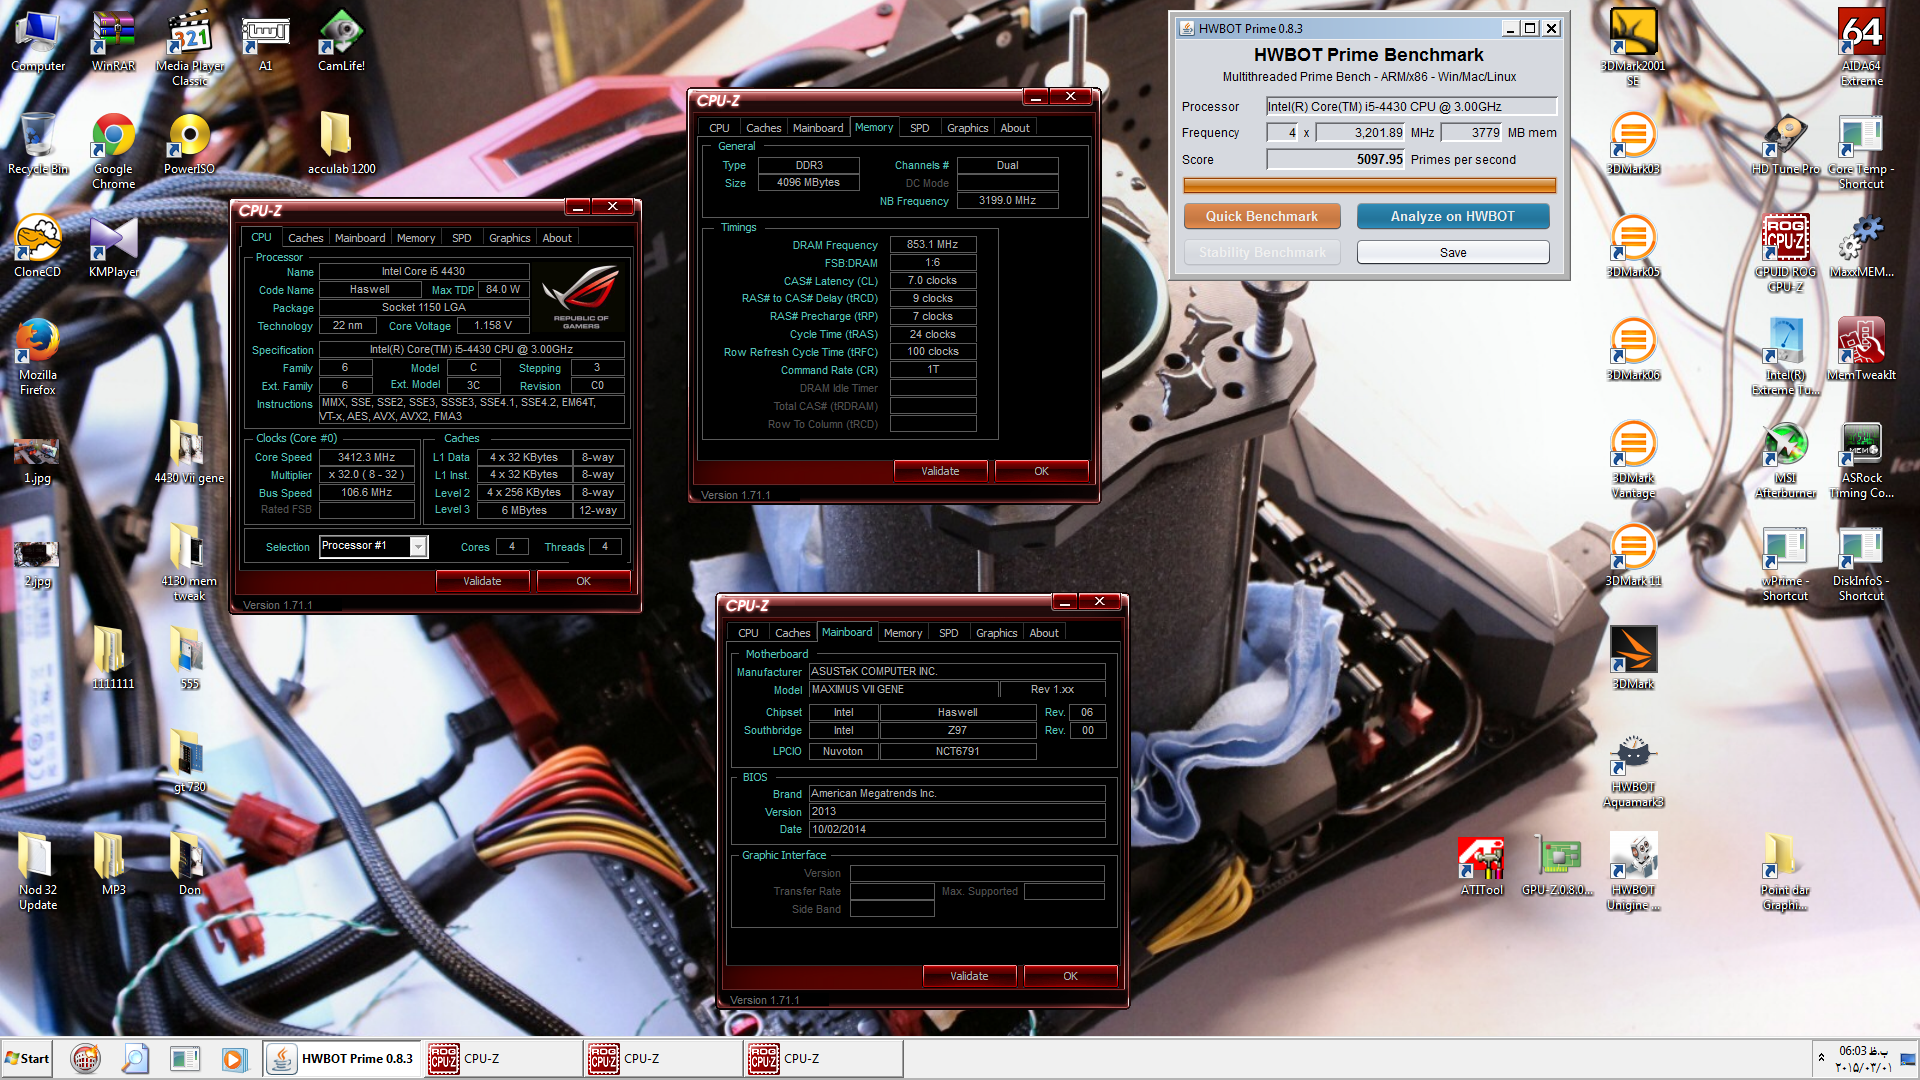Open the Recycle Bin
The image size is (1920, 1080).
pos(38,143)
